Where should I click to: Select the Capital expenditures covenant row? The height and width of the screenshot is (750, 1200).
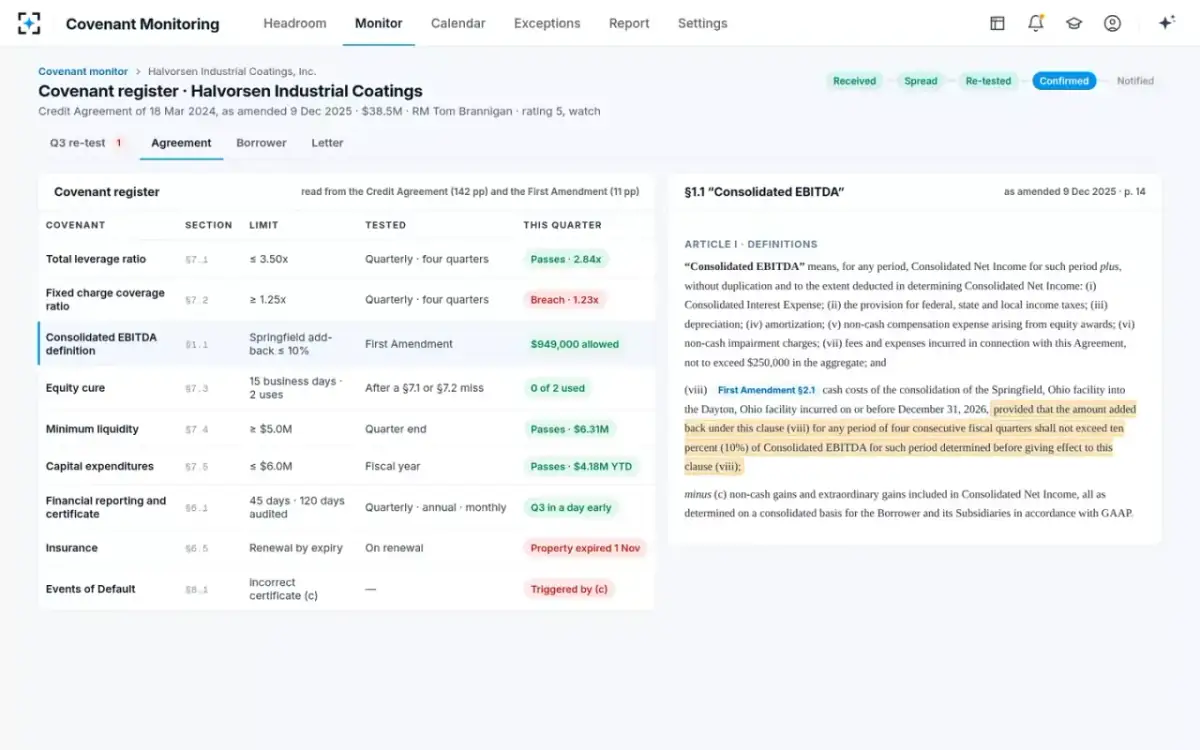(x=346, y=466)
